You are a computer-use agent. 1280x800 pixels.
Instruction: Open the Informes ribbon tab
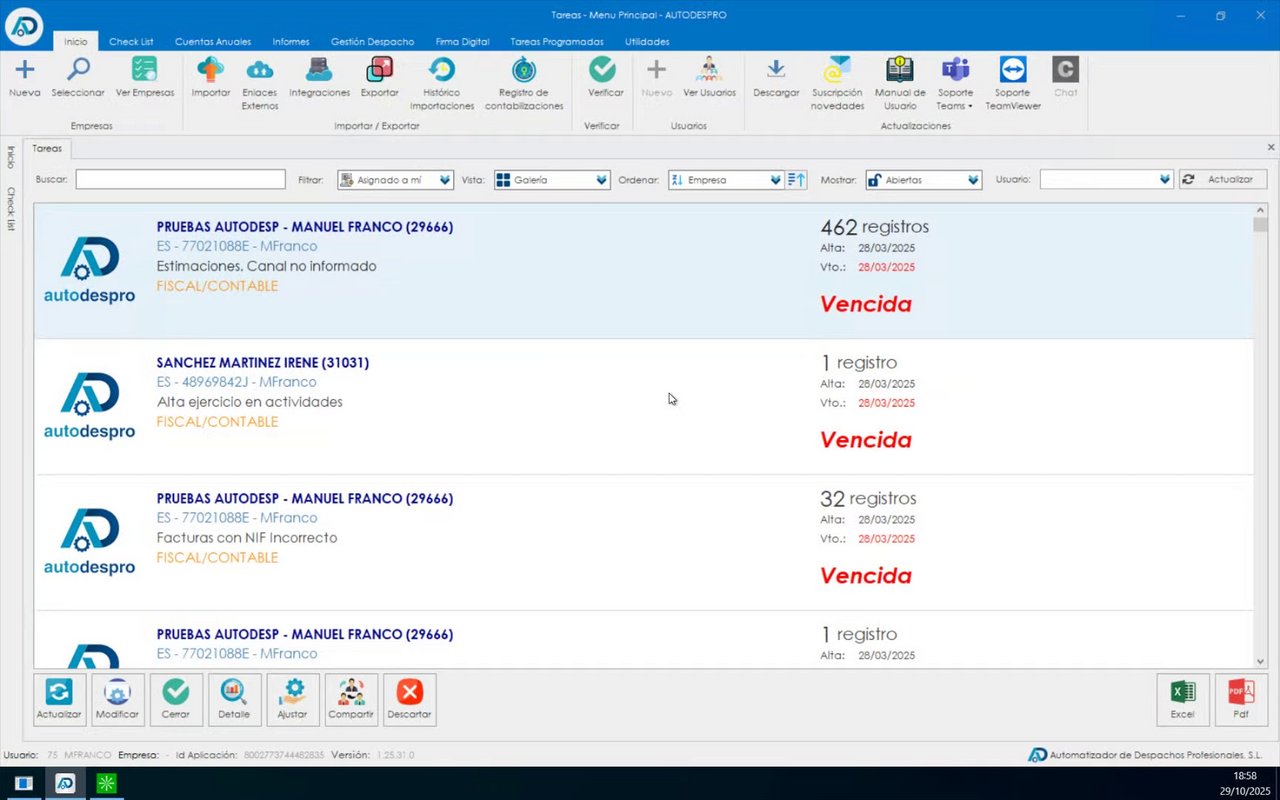click(291, 42)
